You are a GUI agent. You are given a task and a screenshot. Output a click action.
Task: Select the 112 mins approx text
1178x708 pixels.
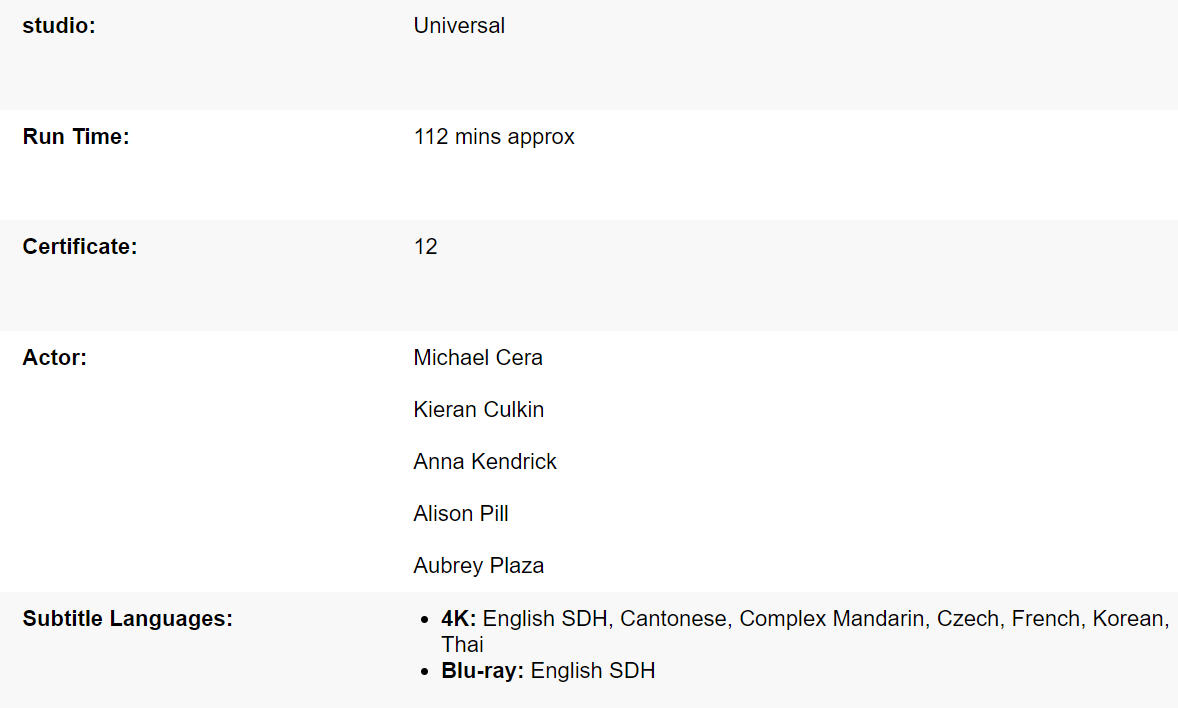pos(494,137)
